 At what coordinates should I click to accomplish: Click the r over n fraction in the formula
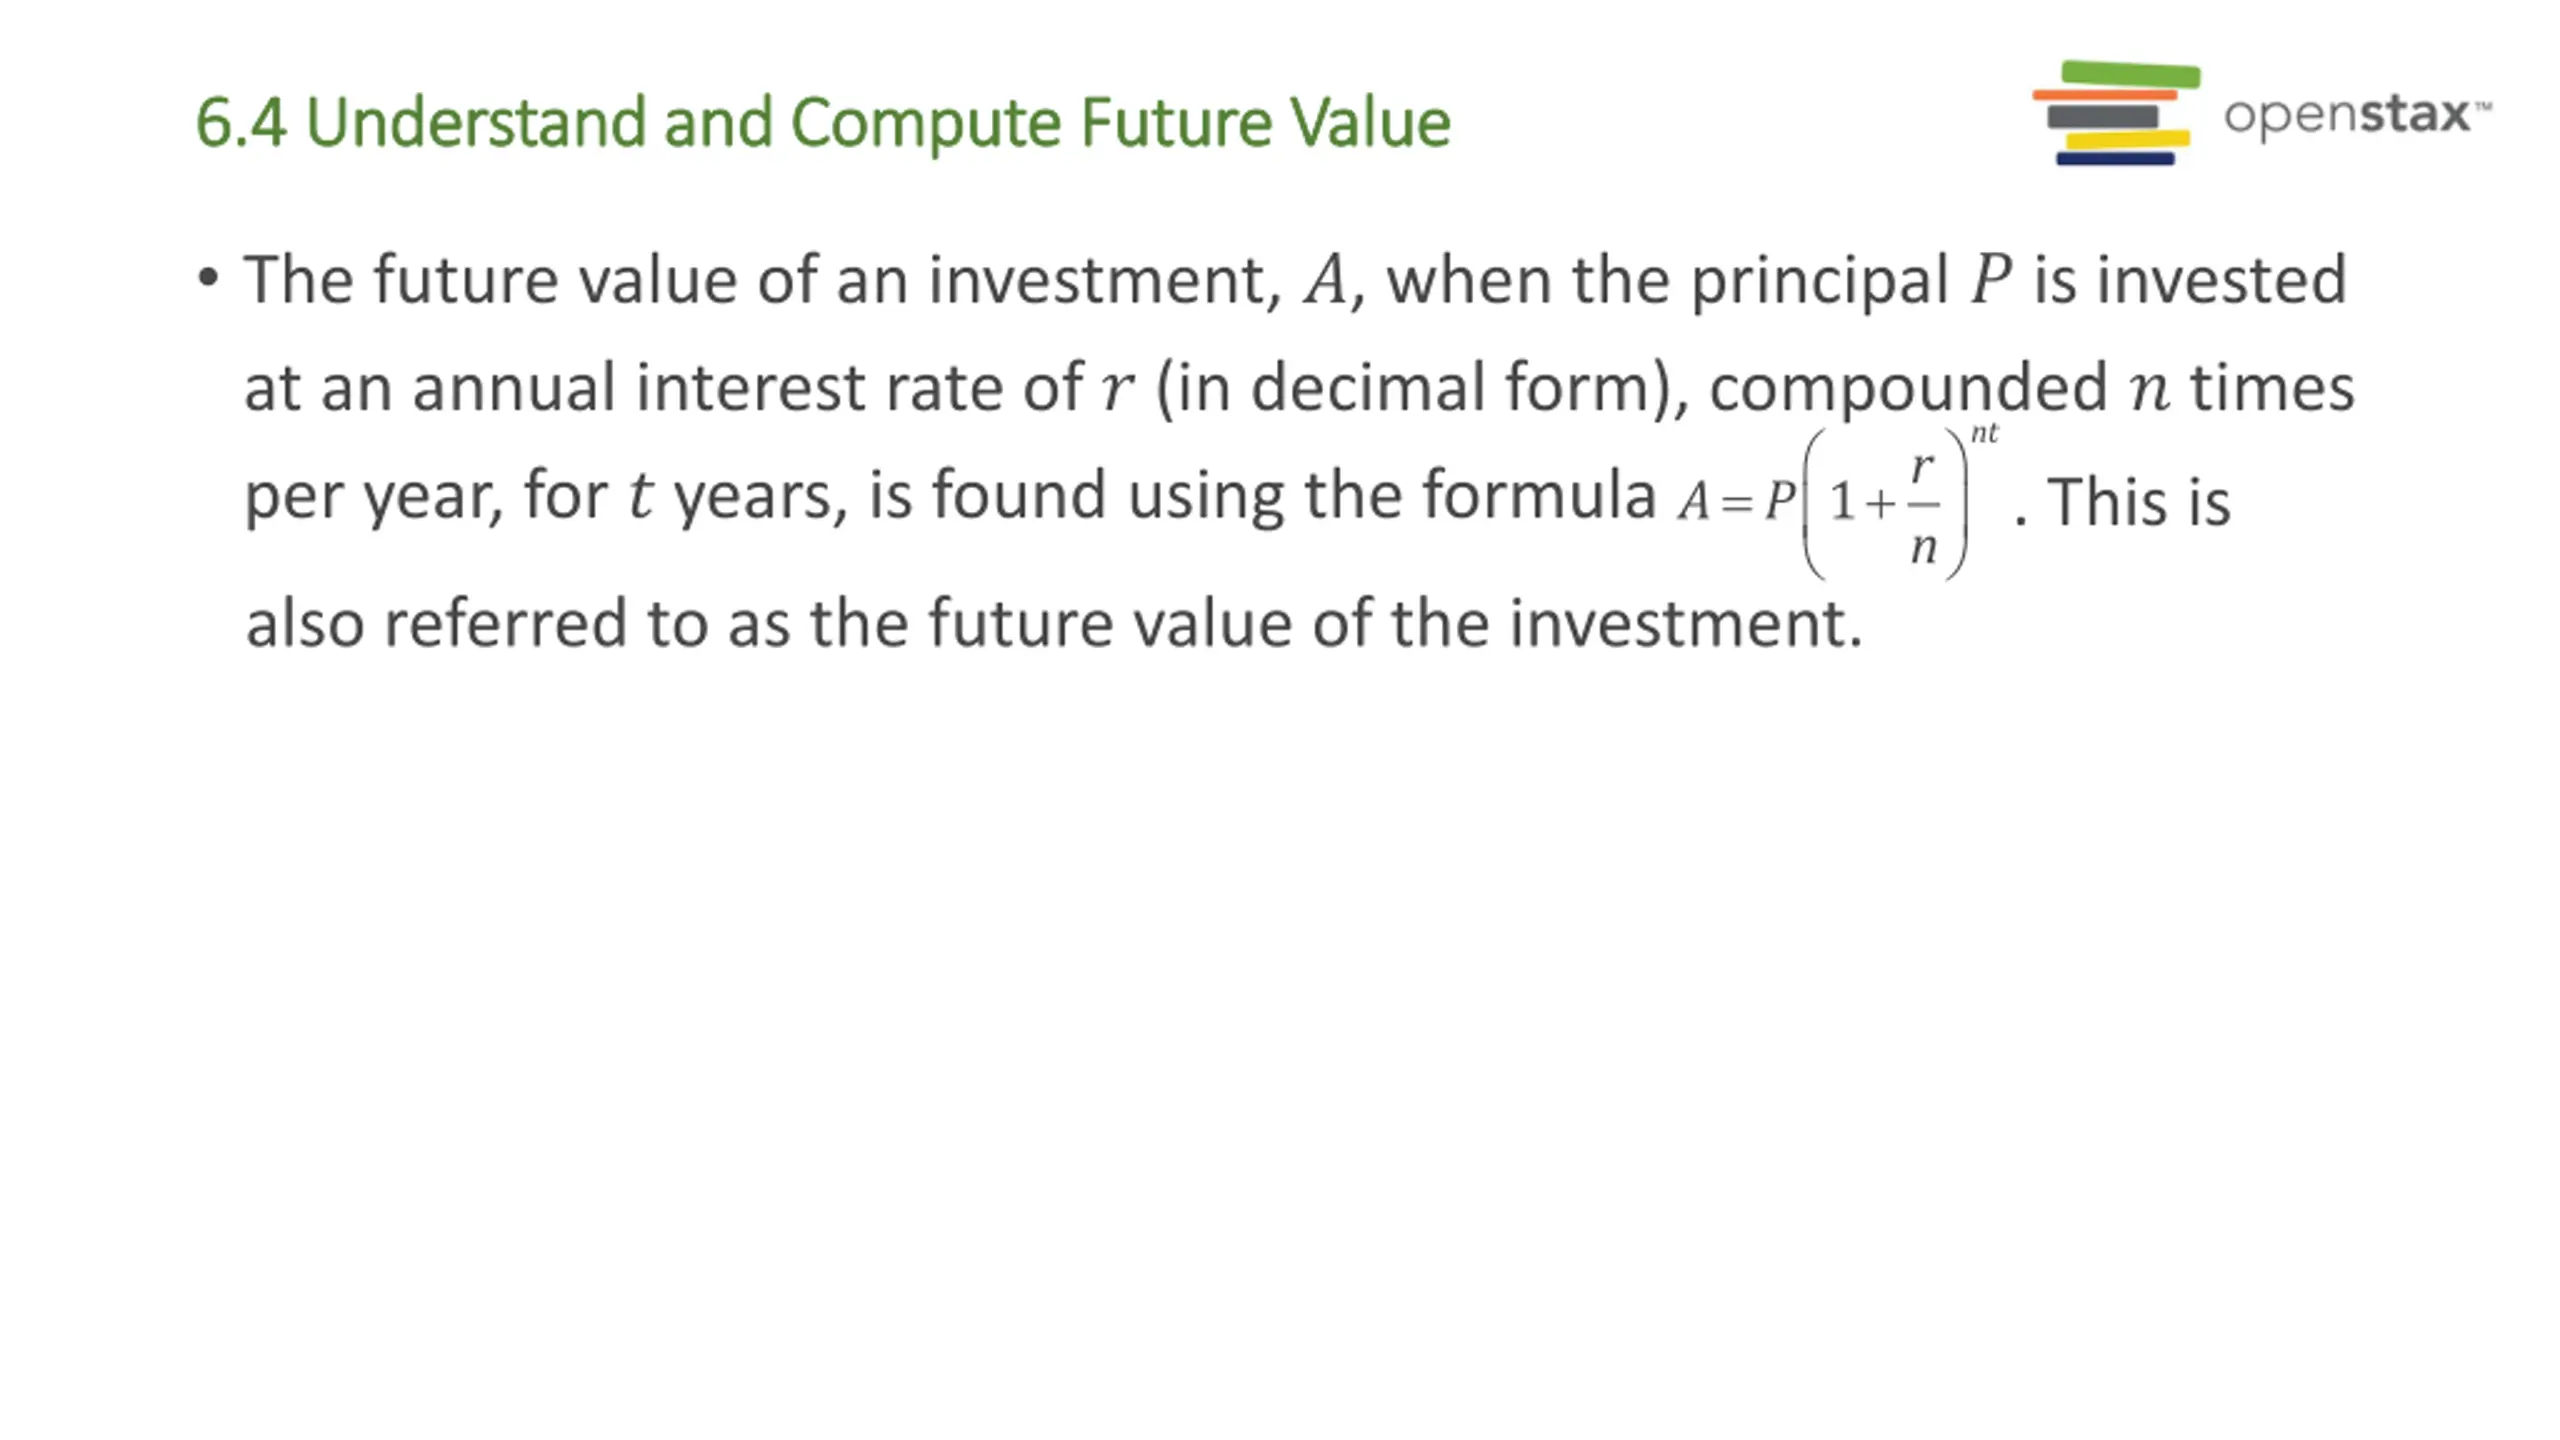pyautogui.click(x=1923, y=505)
